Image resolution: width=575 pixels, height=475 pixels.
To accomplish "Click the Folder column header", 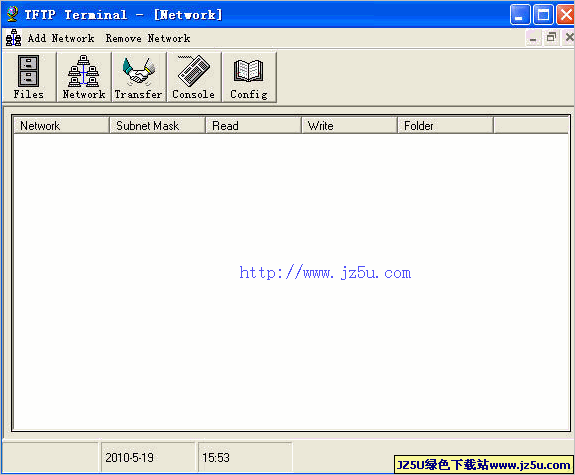I will [446, 125].
